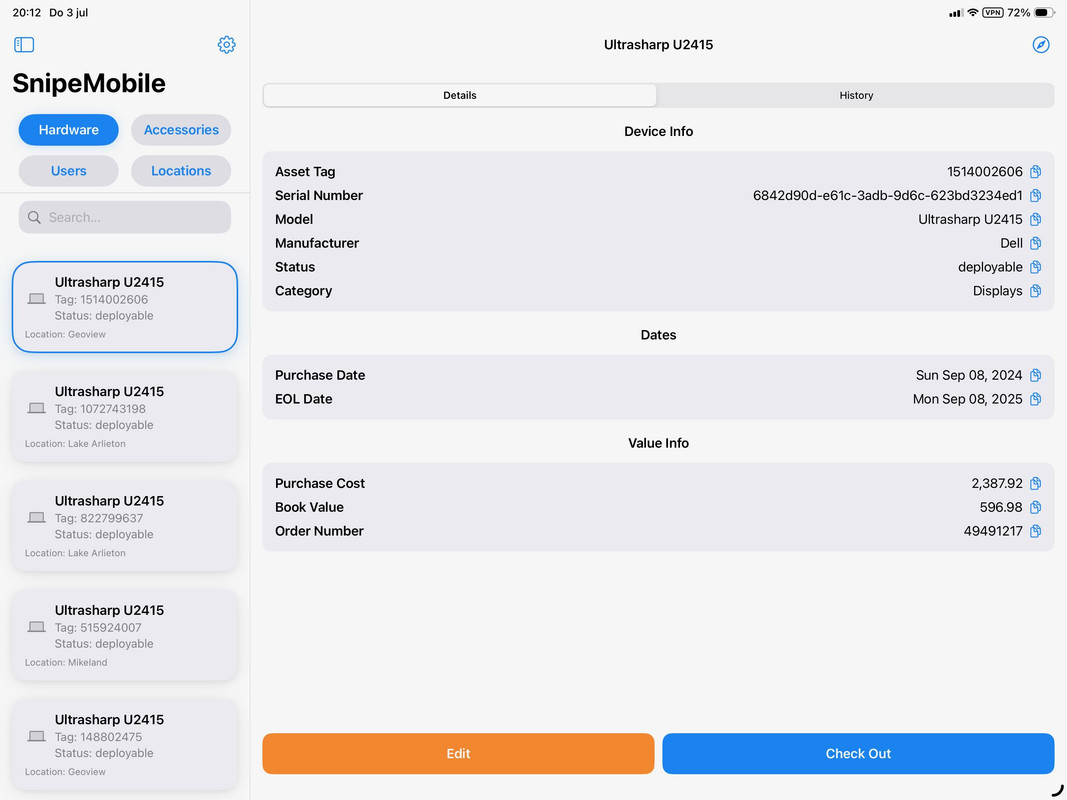Tap the Wi-Fi indicator in status bar
The width and height of the screenshot is (1067, 800).
(973, 12)
